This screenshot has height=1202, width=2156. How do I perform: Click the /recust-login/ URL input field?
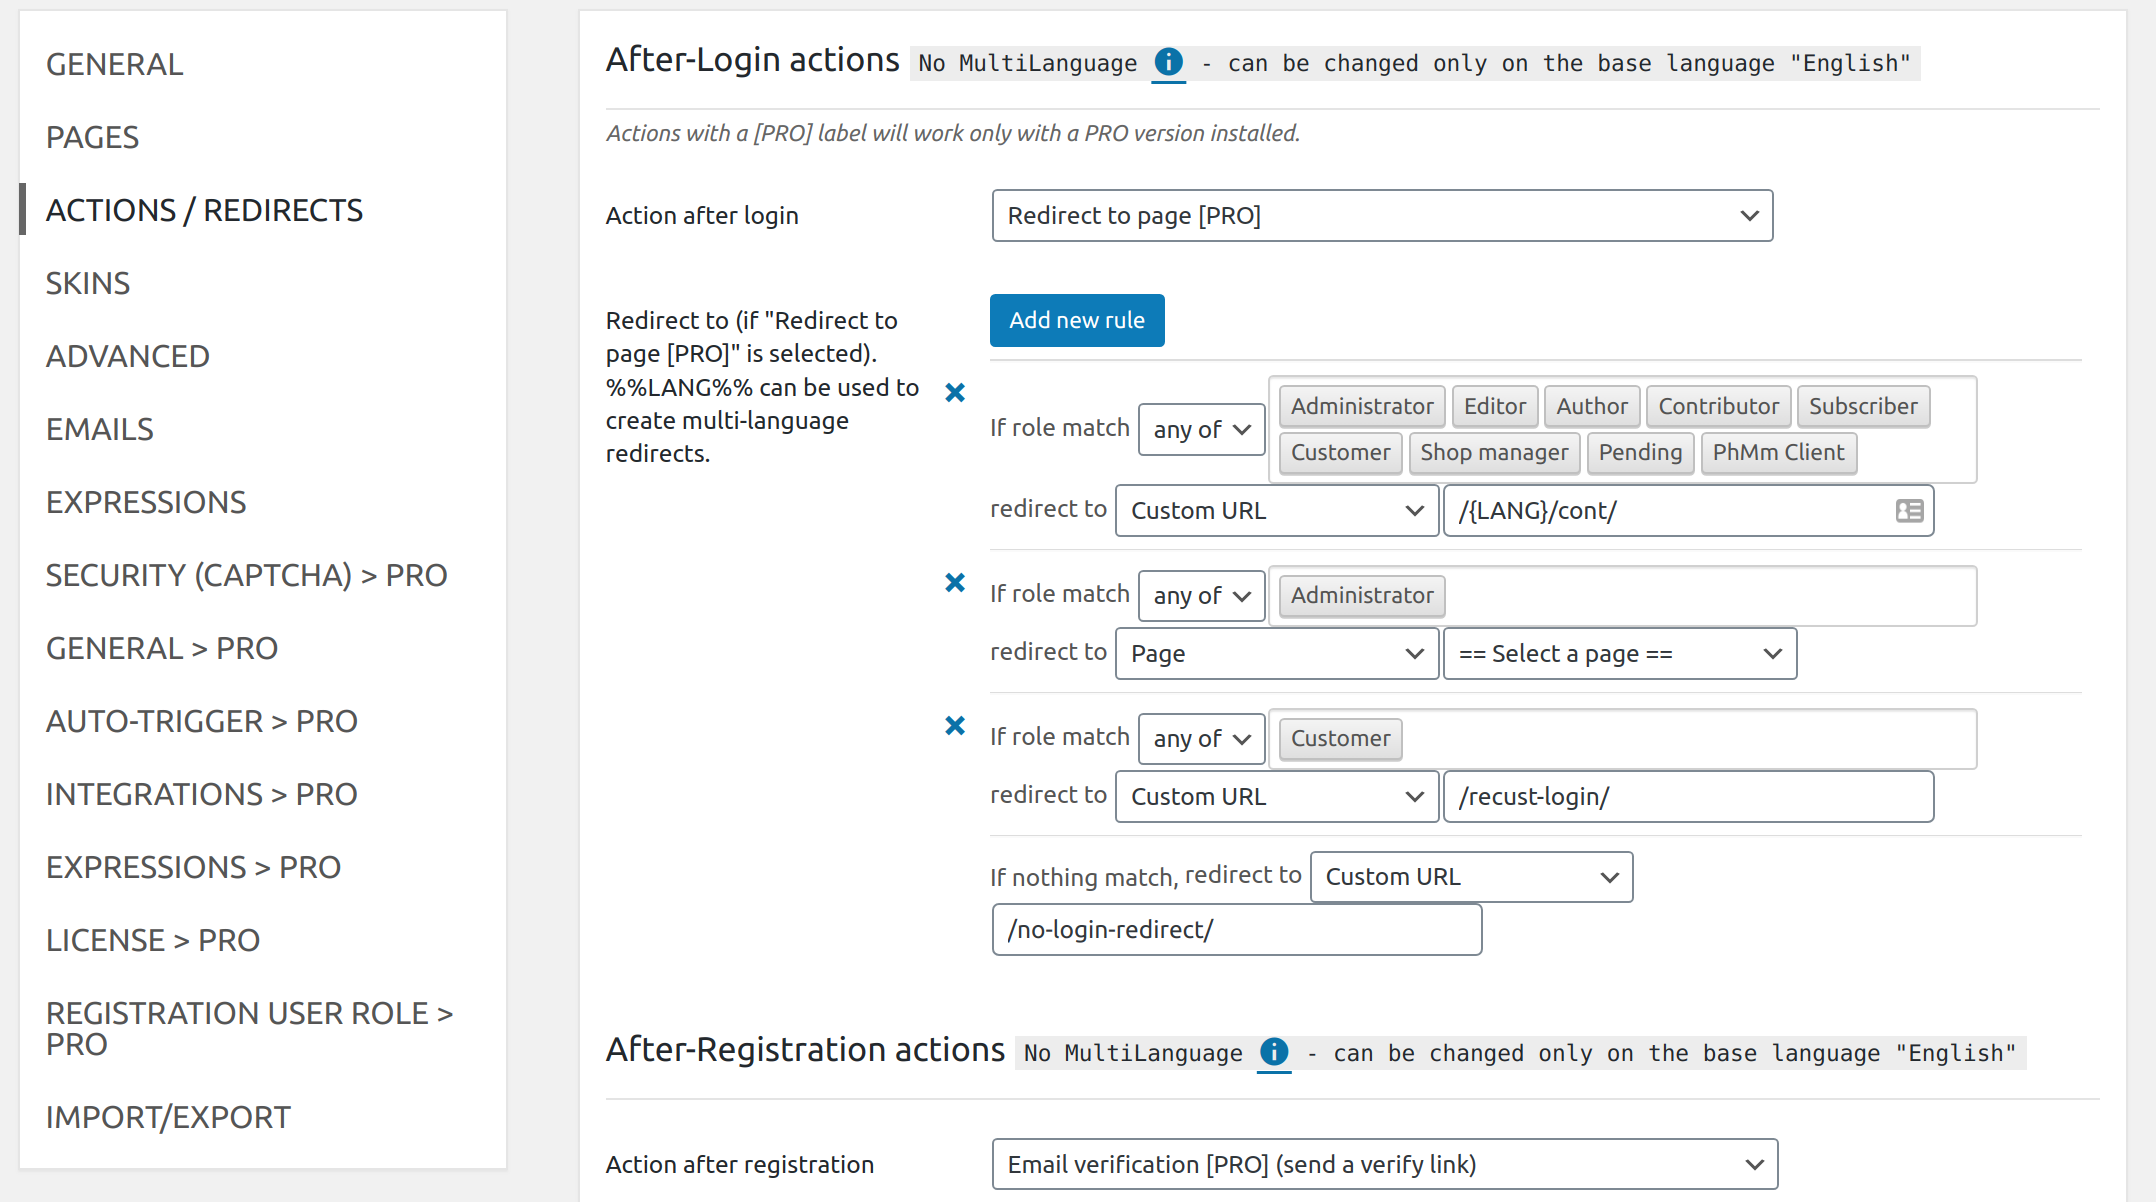1688,796
